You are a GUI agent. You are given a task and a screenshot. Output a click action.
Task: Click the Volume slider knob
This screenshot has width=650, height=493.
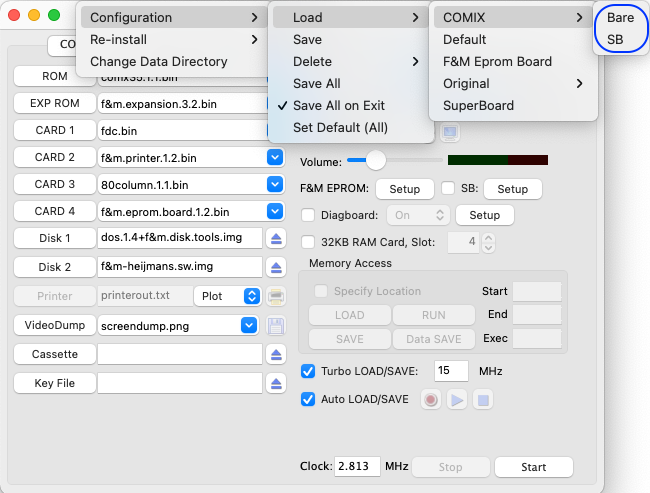point(376,160)
